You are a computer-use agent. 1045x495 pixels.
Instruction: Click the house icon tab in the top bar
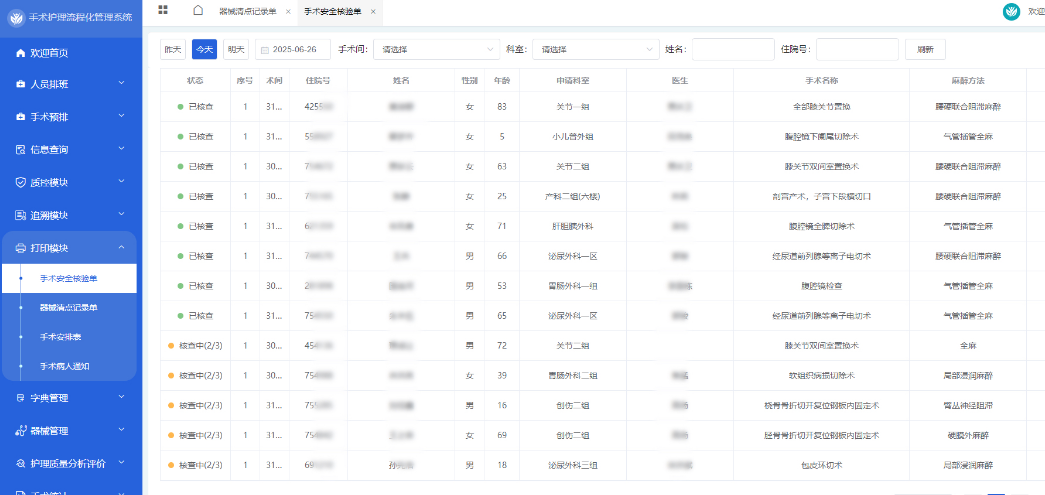[x=197, y=10]
